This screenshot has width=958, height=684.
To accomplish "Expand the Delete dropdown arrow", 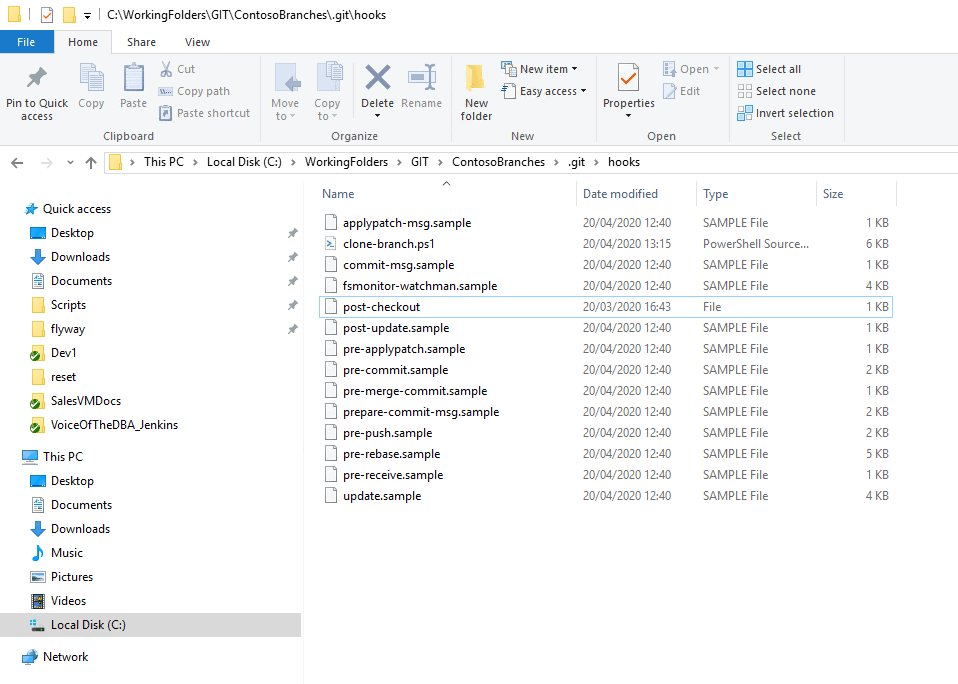I will [378, 115].
